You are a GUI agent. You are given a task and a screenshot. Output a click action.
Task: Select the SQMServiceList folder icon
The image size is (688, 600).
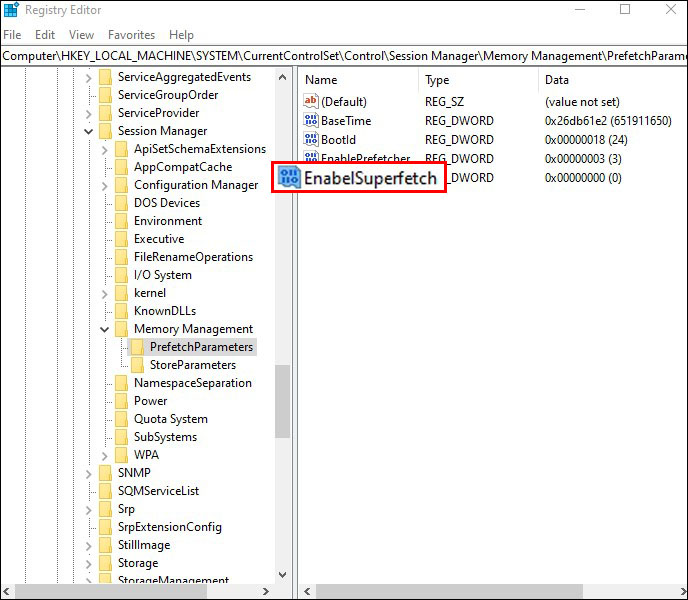click(x=105, y=491)
